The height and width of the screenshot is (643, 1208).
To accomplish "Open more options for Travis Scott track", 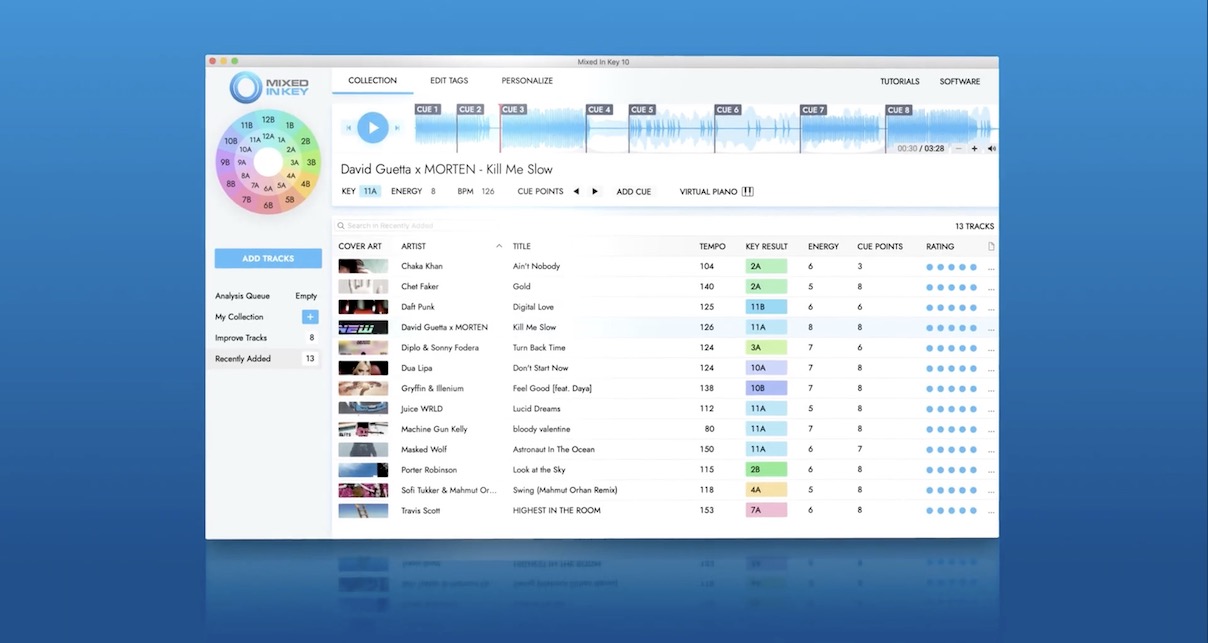I will tap(991, 512).
